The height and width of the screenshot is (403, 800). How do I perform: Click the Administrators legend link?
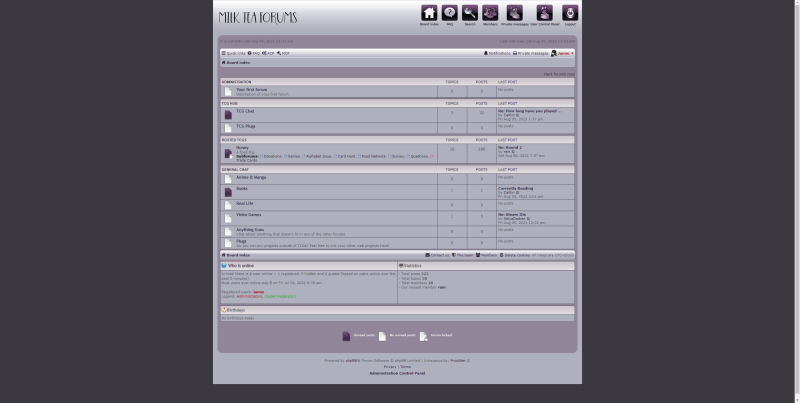[249, 296]
